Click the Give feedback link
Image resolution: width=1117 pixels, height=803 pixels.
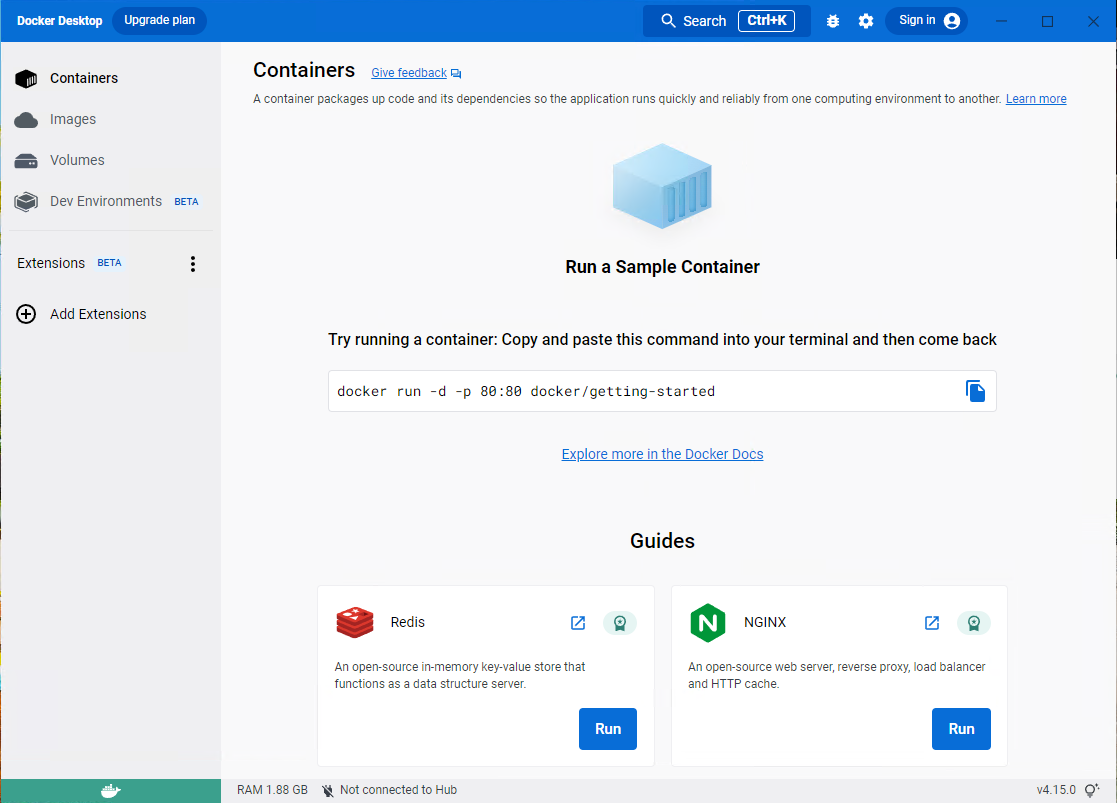pos(409,73)
